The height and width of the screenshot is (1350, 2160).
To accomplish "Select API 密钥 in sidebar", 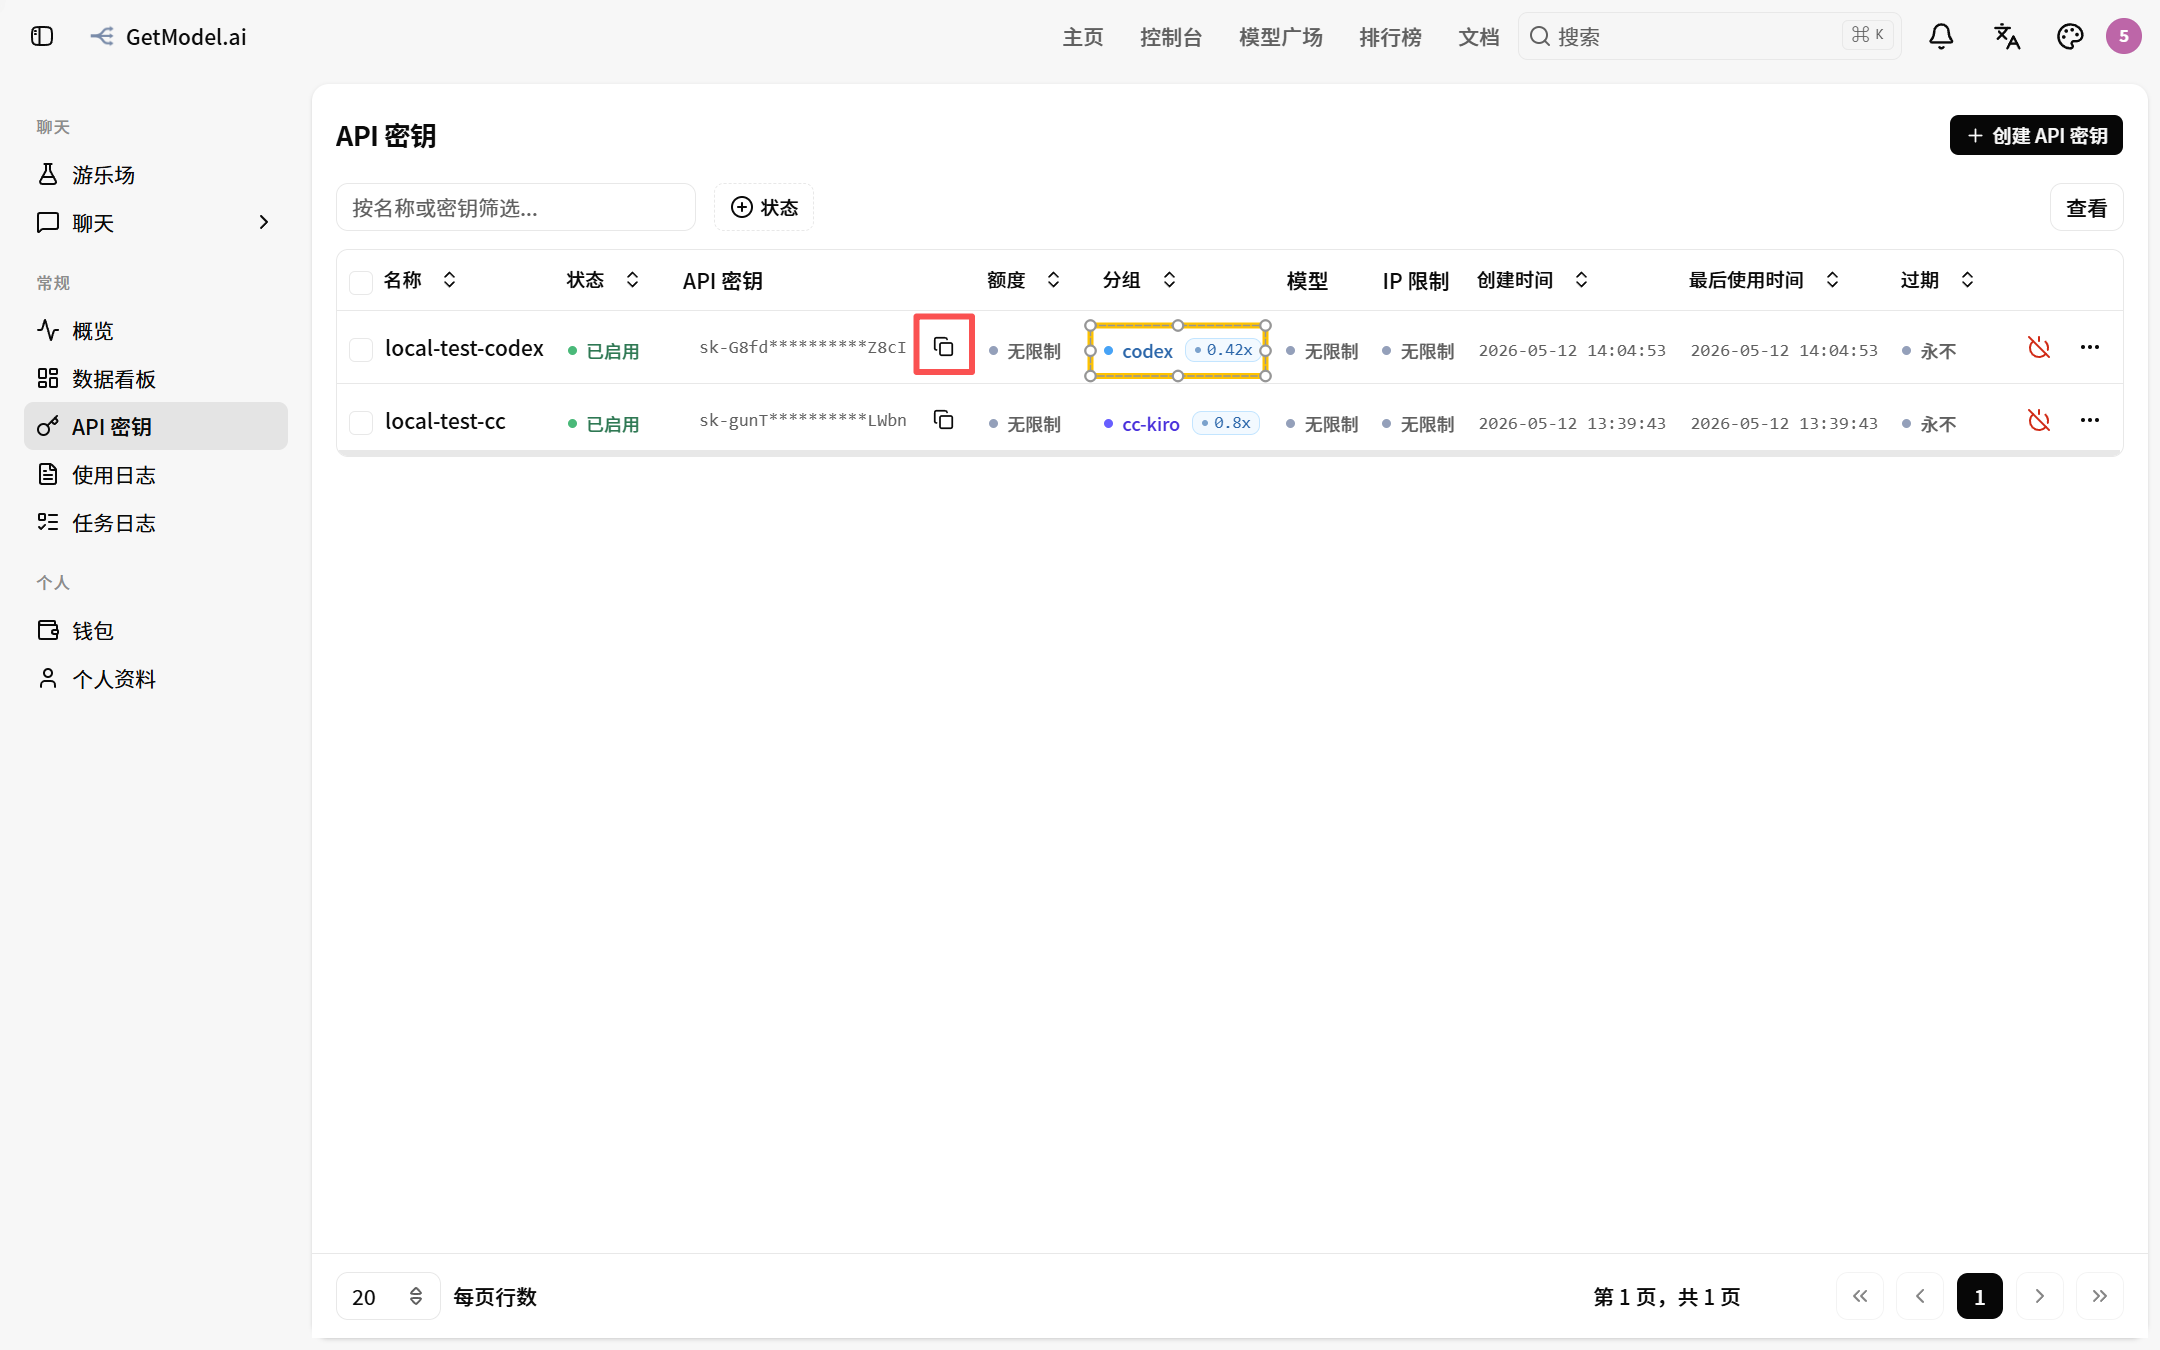I will click(x=156, y=426).
